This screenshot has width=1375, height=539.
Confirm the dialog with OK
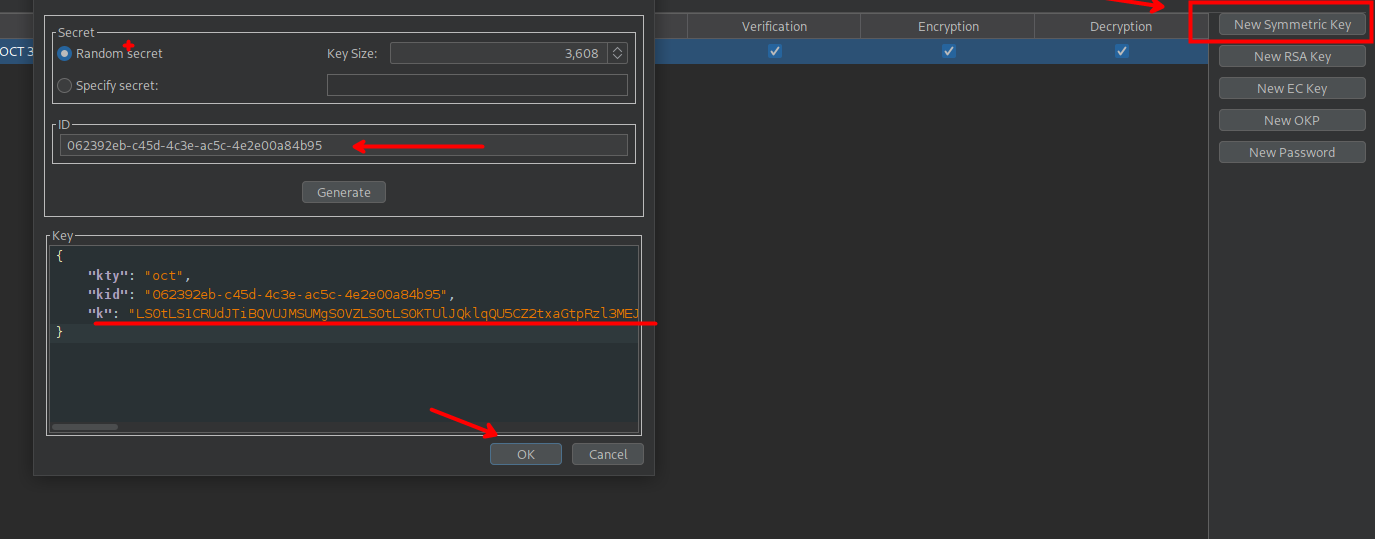[x=526, y=454]
